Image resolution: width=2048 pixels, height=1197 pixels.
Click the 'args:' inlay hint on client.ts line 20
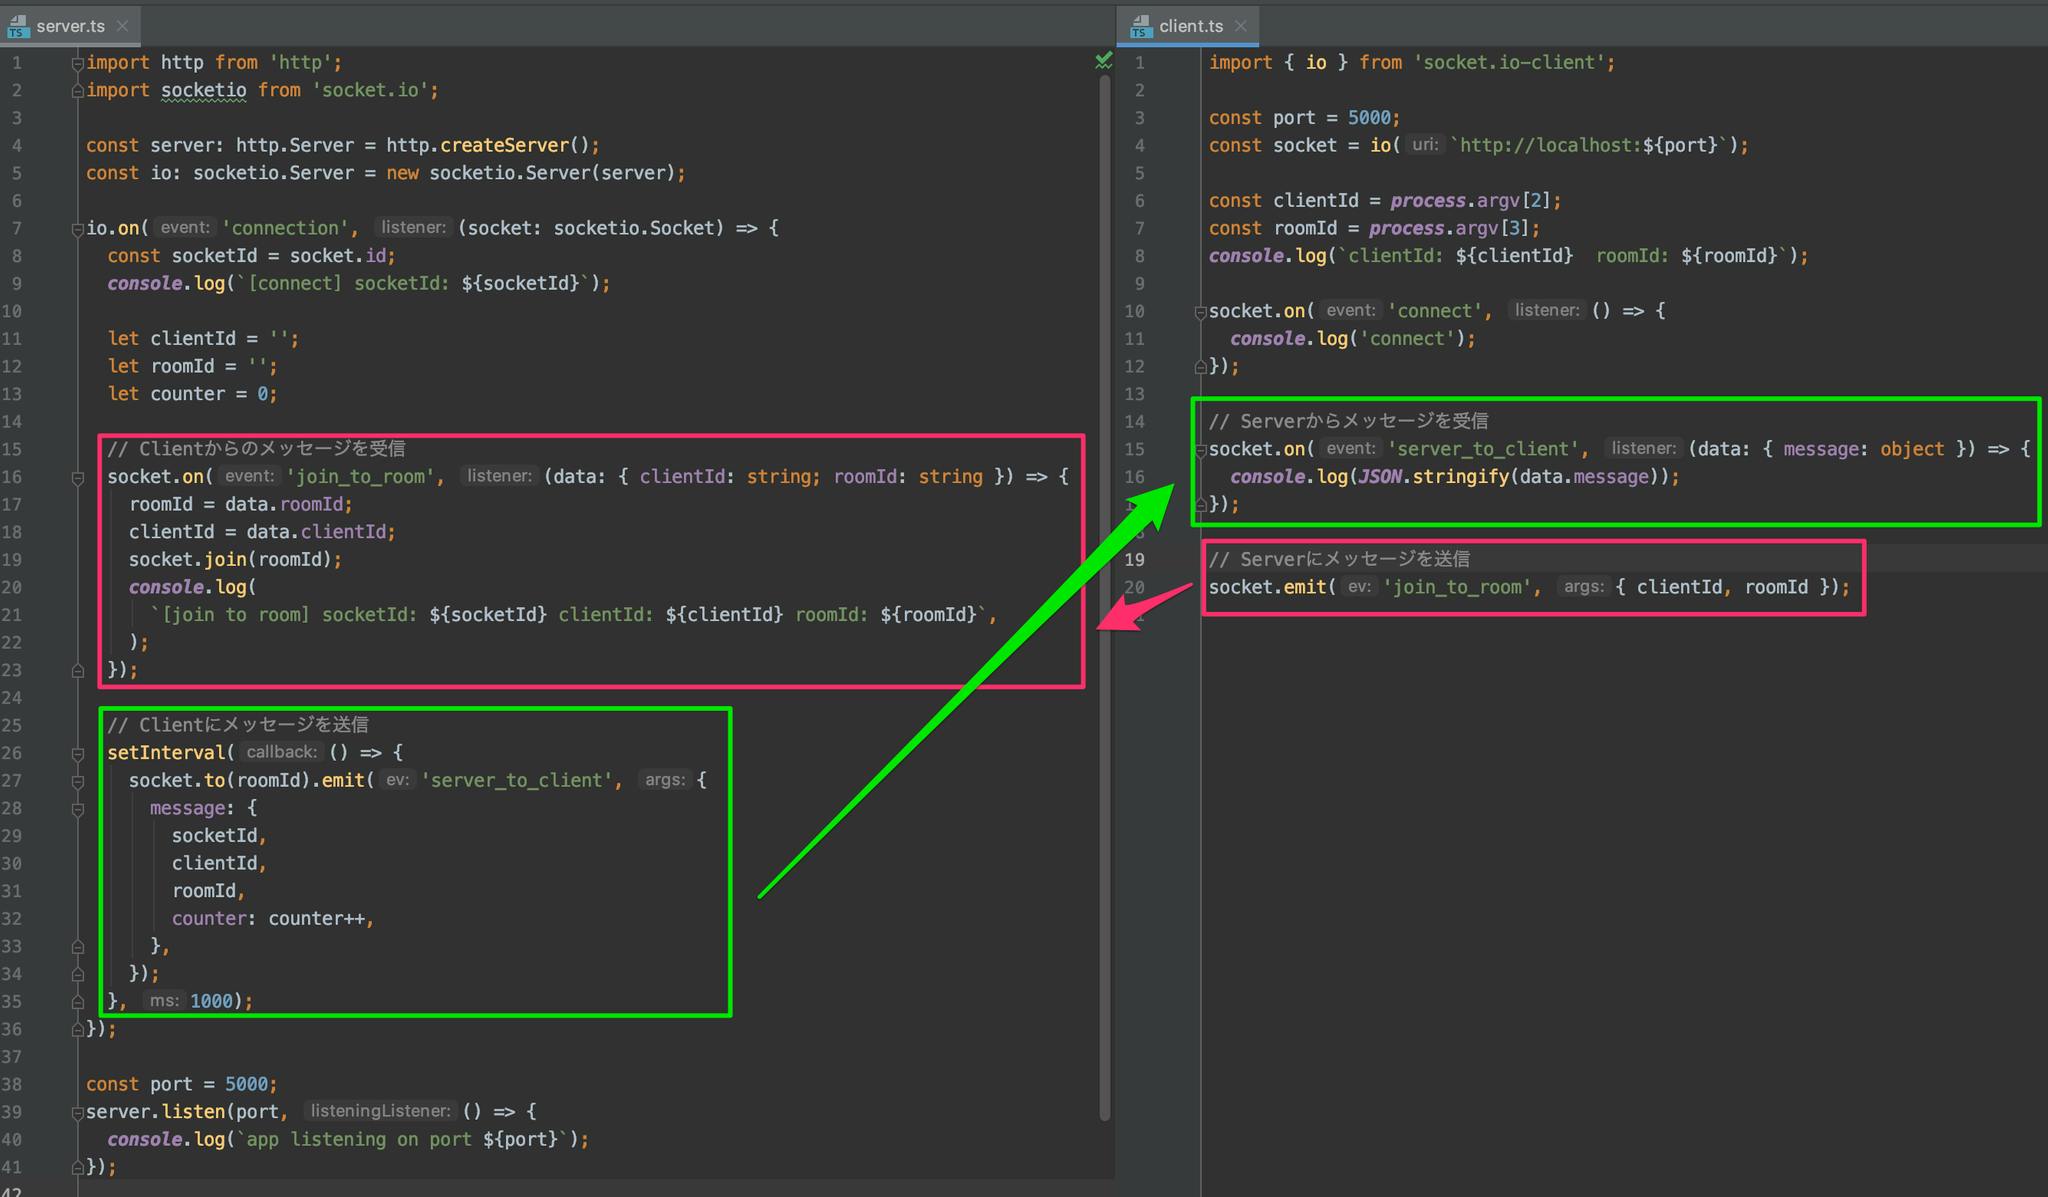pyautogui.click(x=1583, y=587)
